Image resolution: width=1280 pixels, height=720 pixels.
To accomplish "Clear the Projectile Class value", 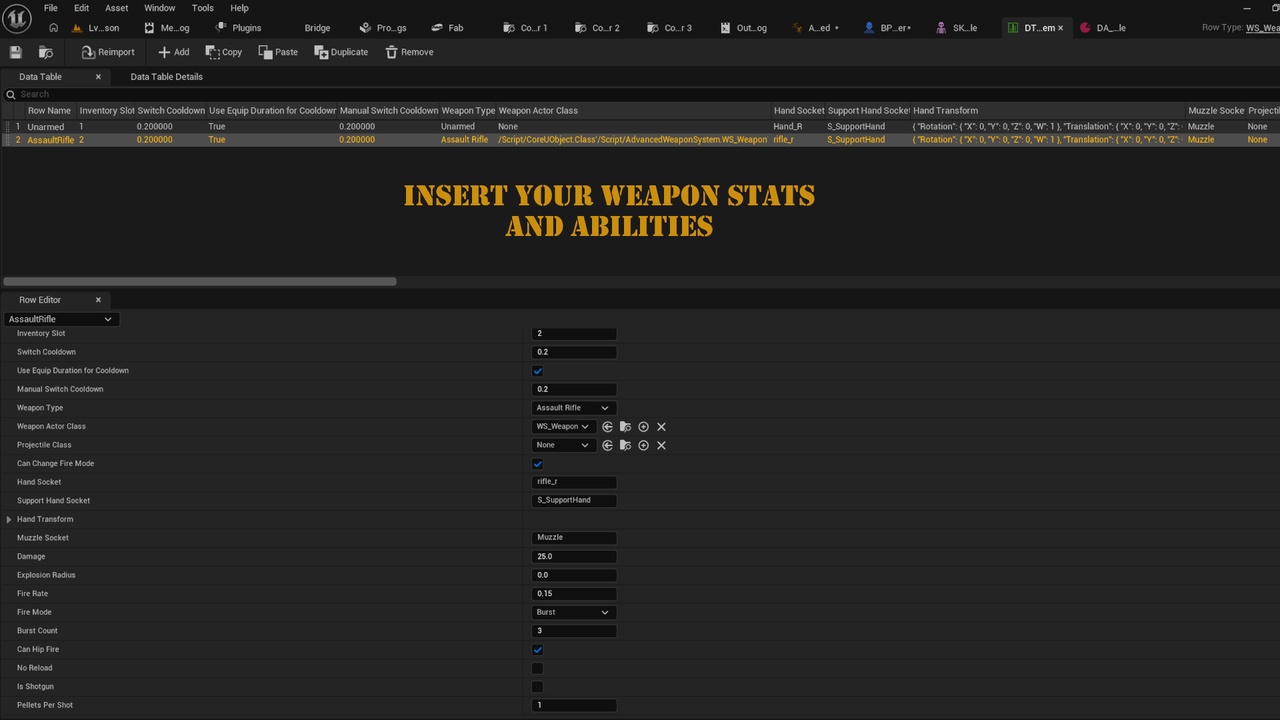I will click(661, 445).
